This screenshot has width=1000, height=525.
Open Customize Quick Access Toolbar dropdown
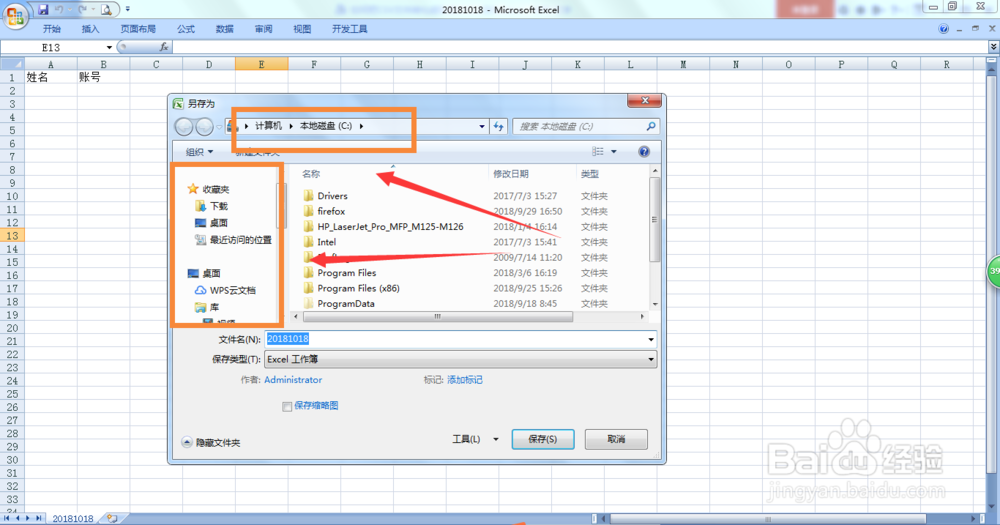pyautogui.click(x=128, y=9)
